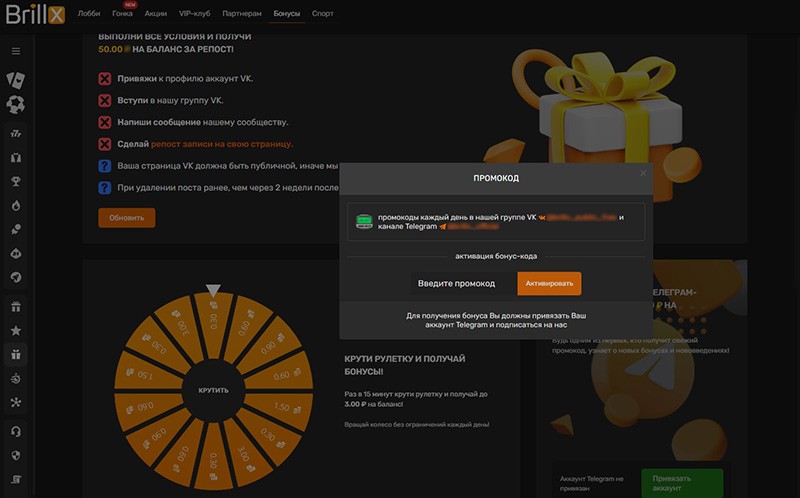800x498 pixels.
Task: Click the shield icon in the sidebar
Action: coord(15,455)
